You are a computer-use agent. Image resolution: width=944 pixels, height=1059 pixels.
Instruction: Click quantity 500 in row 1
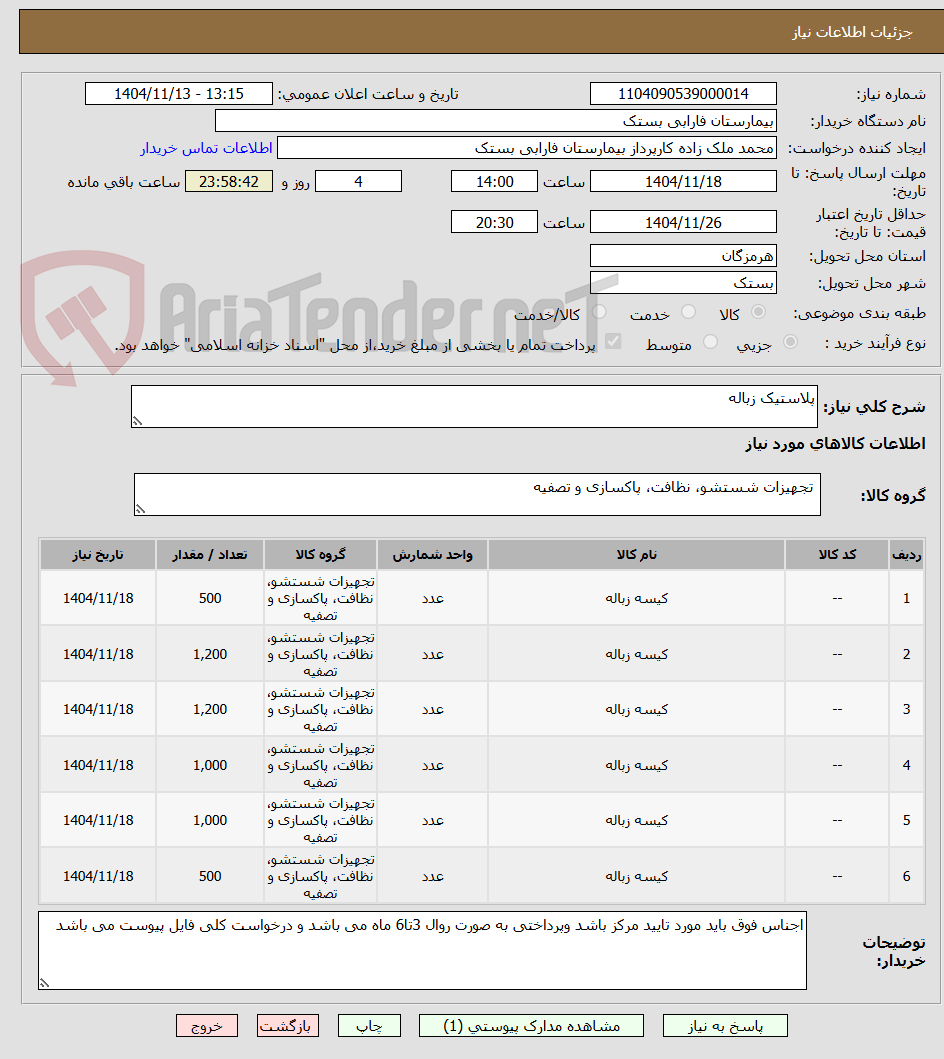tap(210, 598)
